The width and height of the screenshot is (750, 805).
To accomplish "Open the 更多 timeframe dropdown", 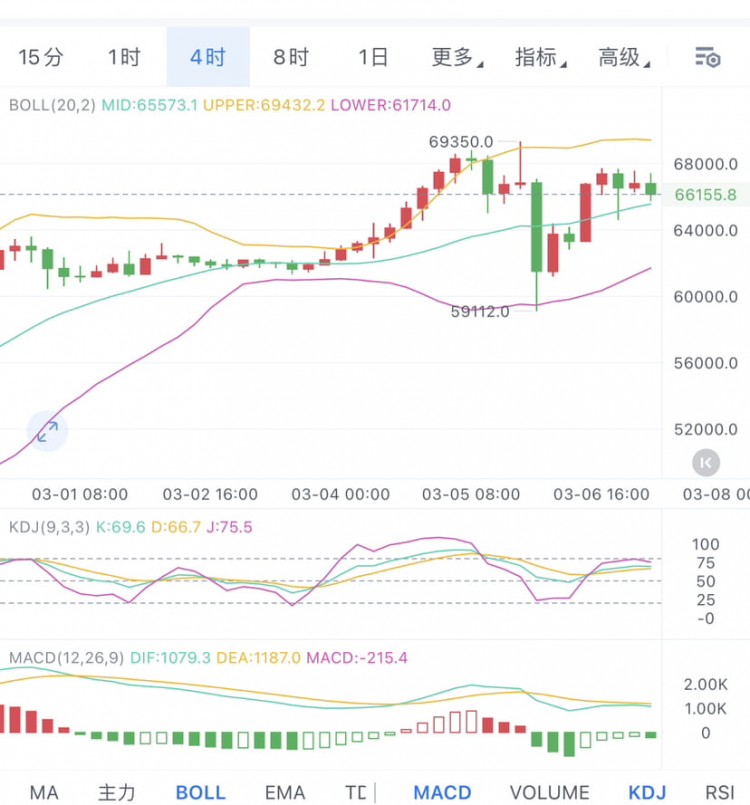I will [x=457, y=57].
